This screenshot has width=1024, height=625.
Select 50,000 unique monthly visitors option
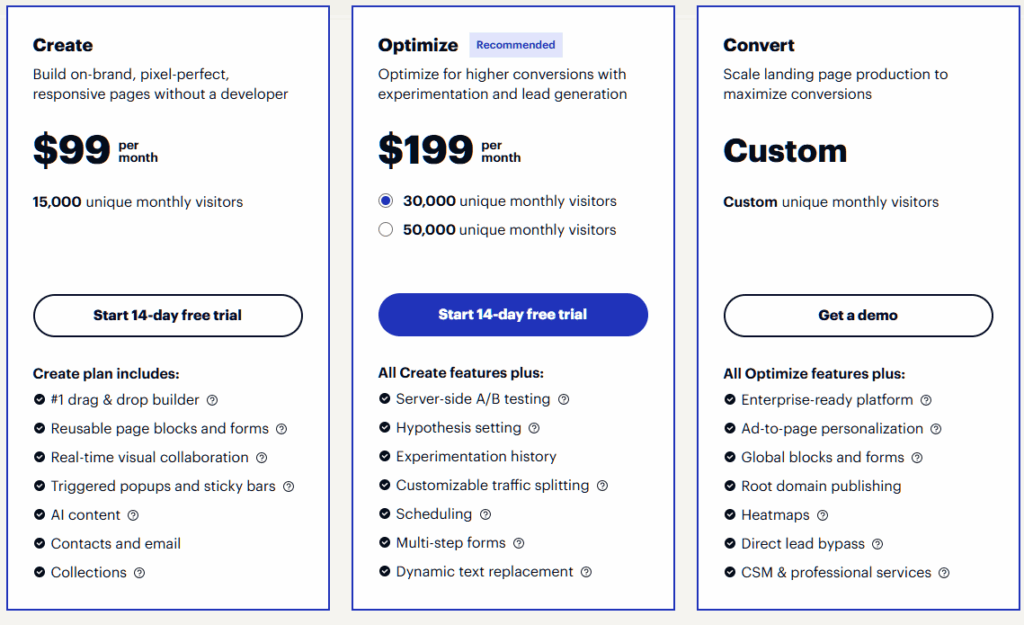tap(386, 230)
